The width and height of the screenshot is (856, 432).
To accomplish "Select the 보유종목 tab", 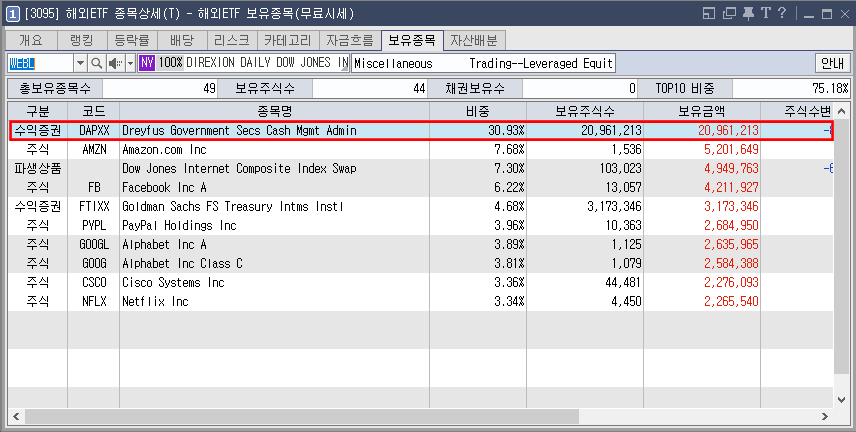I will click(x=412, y=40).
